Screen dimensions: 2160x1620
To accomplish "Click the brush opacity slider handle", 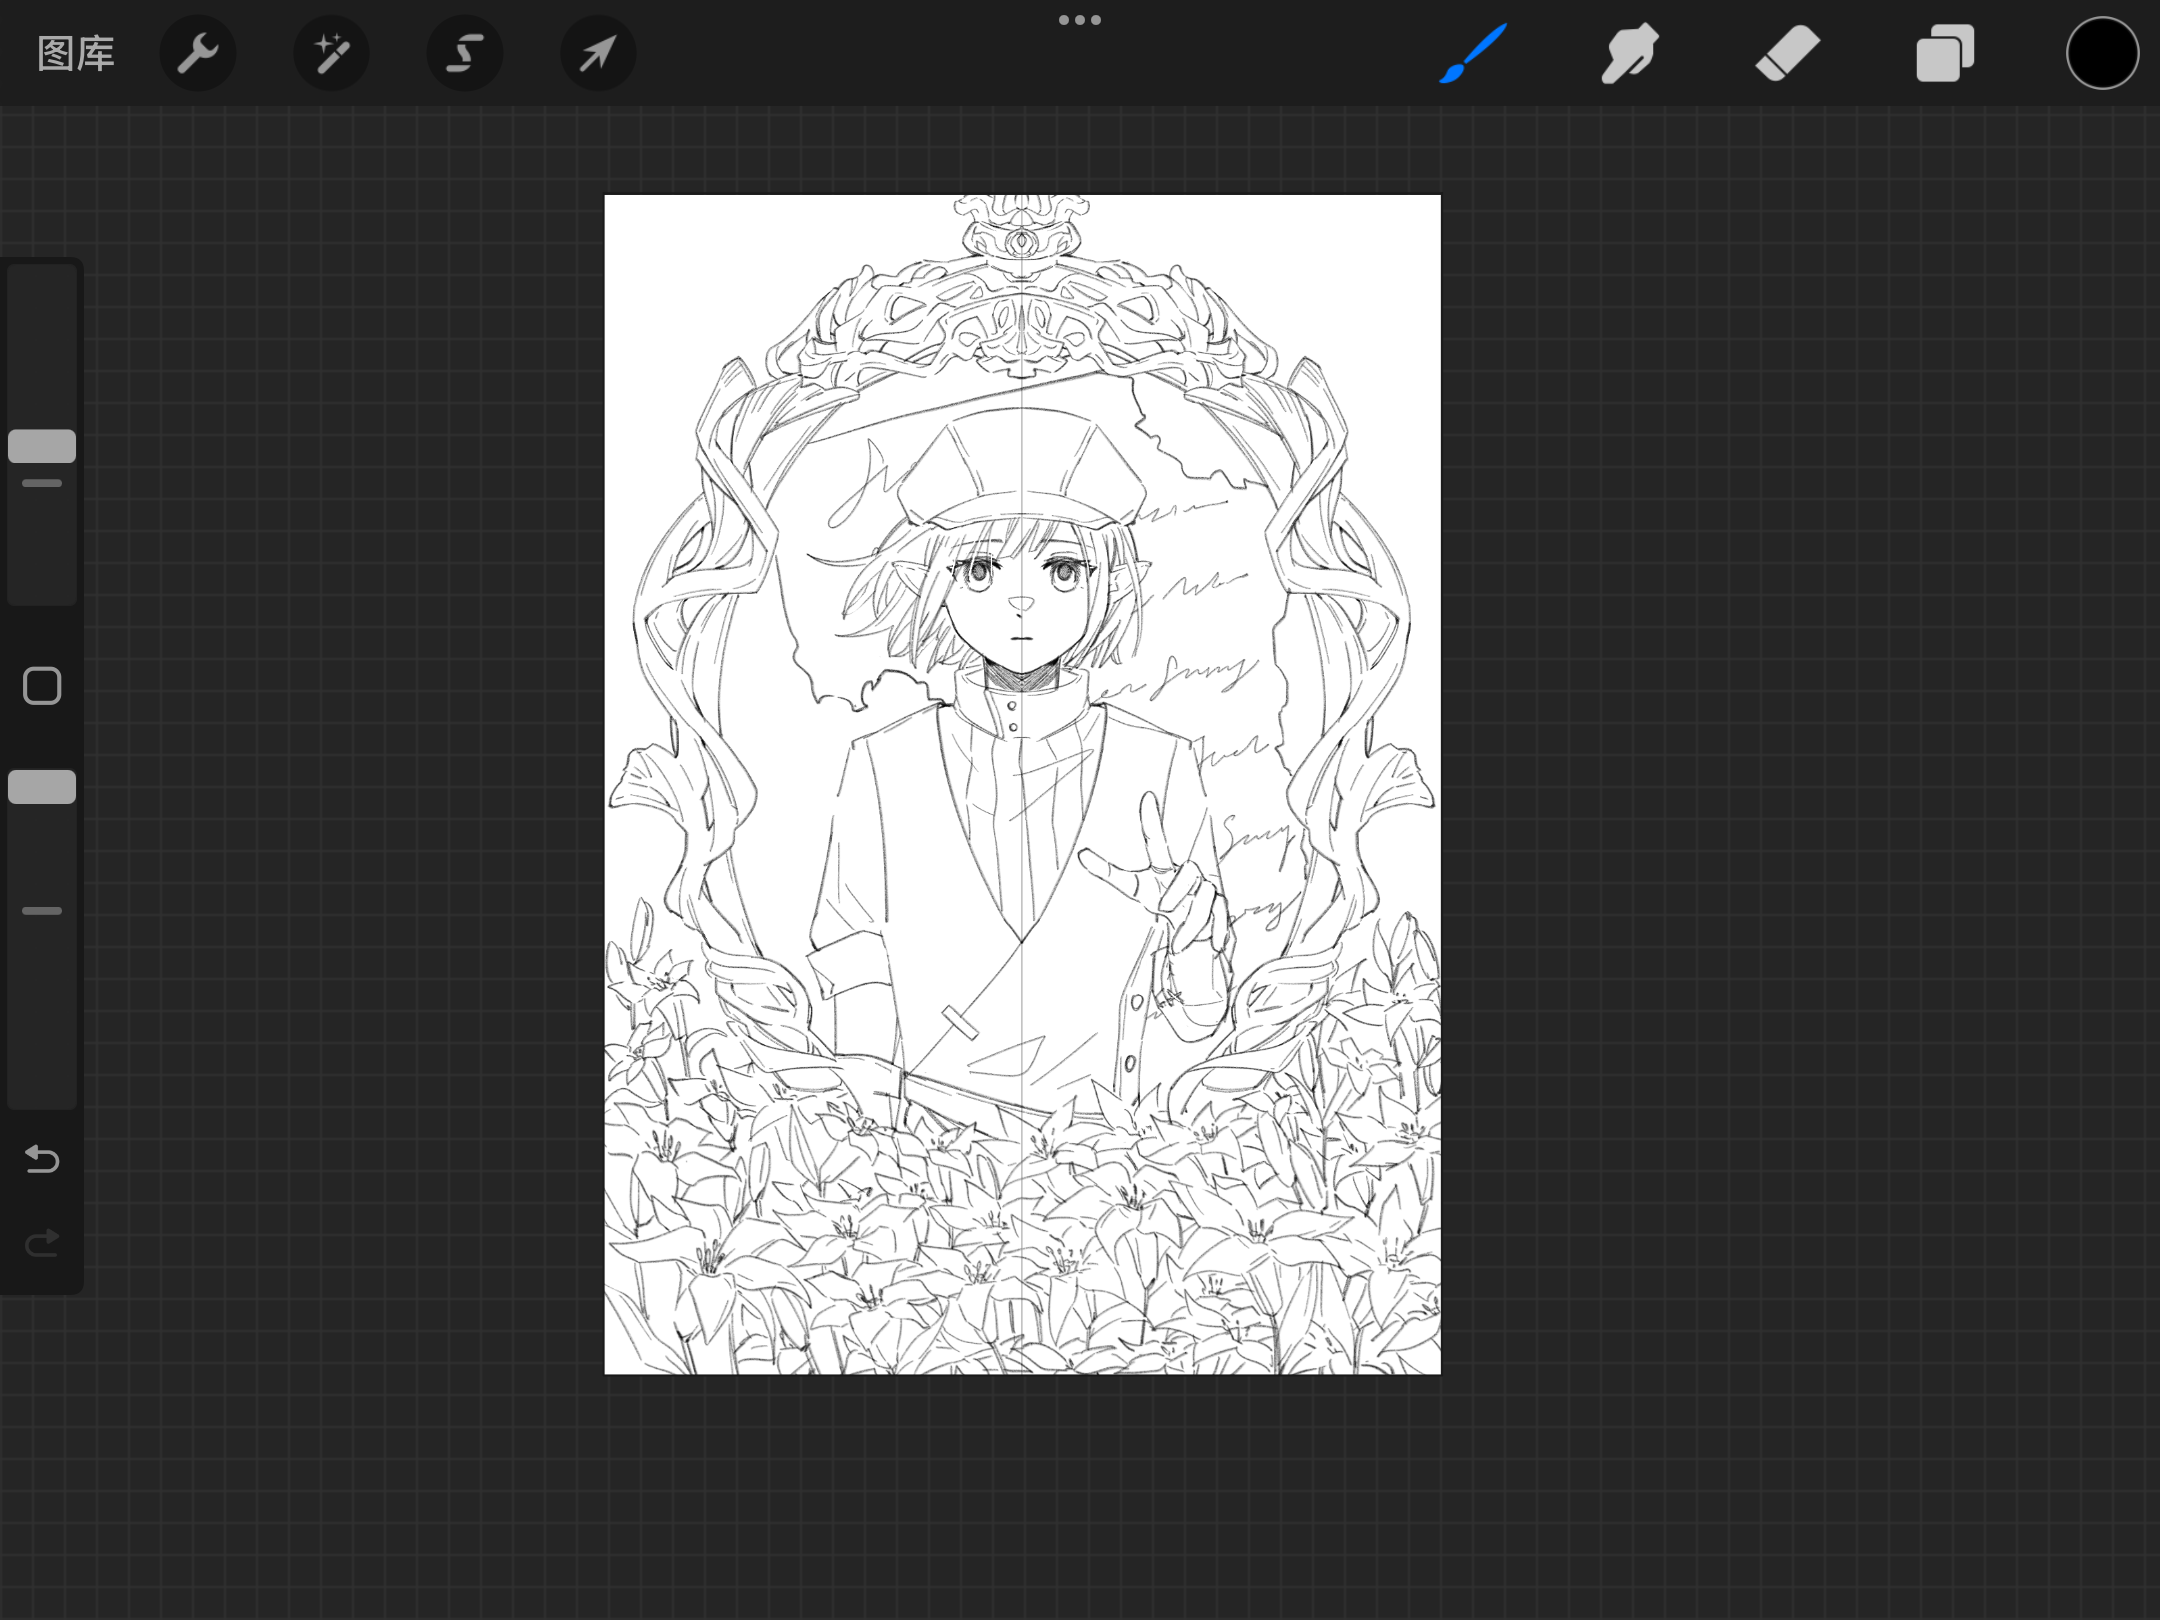I will [42, 787].
